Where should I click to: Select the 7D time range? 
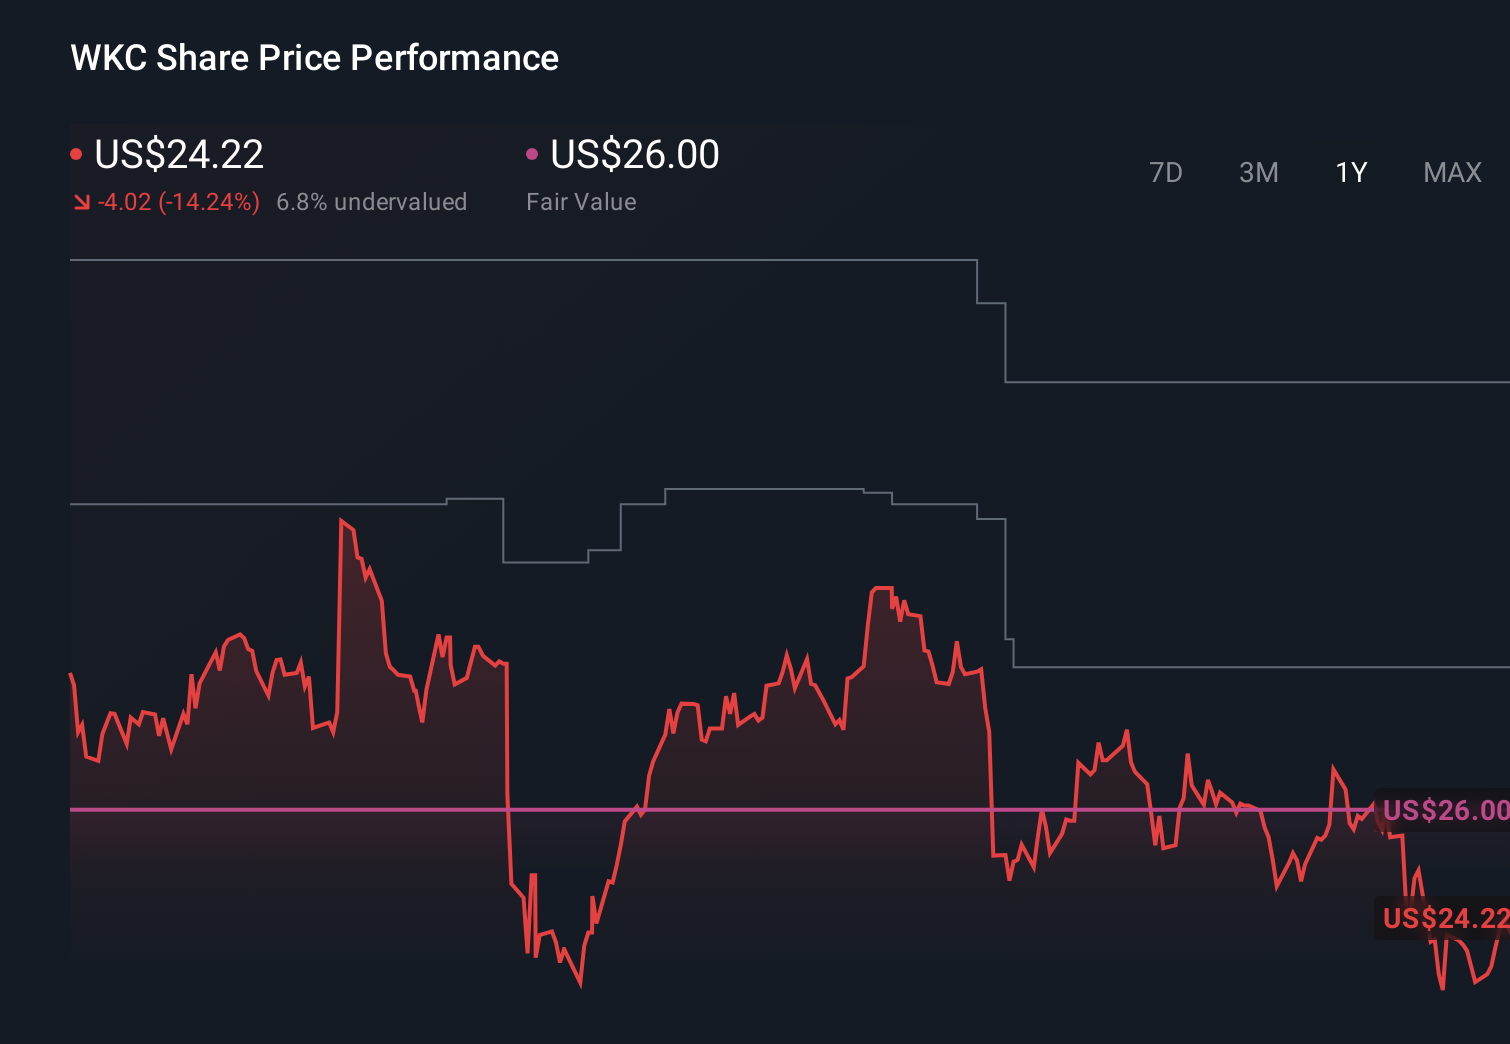pyautogui.click(x=1167, y=172)
